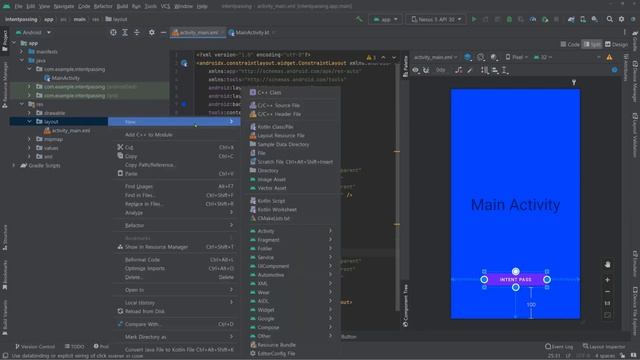Click the Sync Project with Gradle elephant icon

pos(571,19)
